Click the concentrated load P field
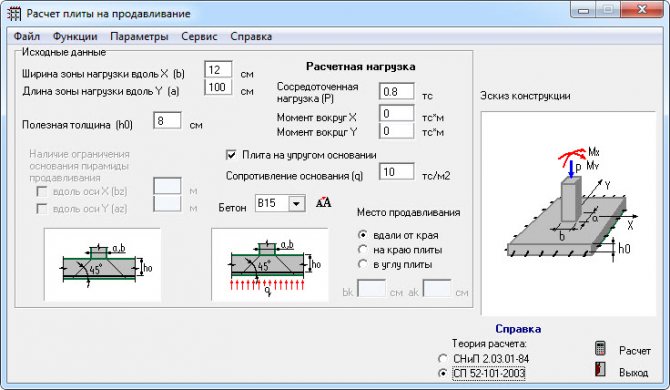Screen dimensions: 670x390 397,92
